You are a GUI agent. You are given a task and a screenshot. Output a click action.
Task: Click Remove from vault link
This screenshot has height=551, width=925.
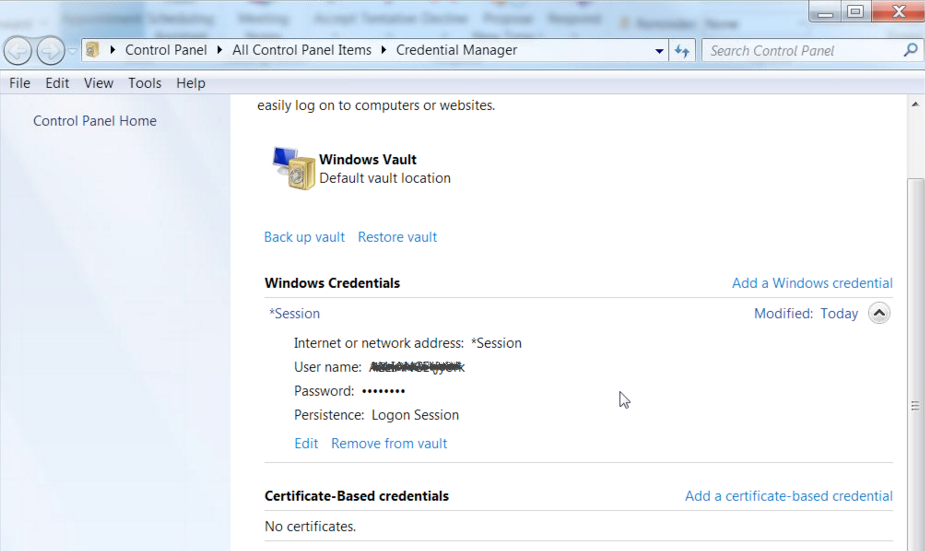click(x=389, y=443)
